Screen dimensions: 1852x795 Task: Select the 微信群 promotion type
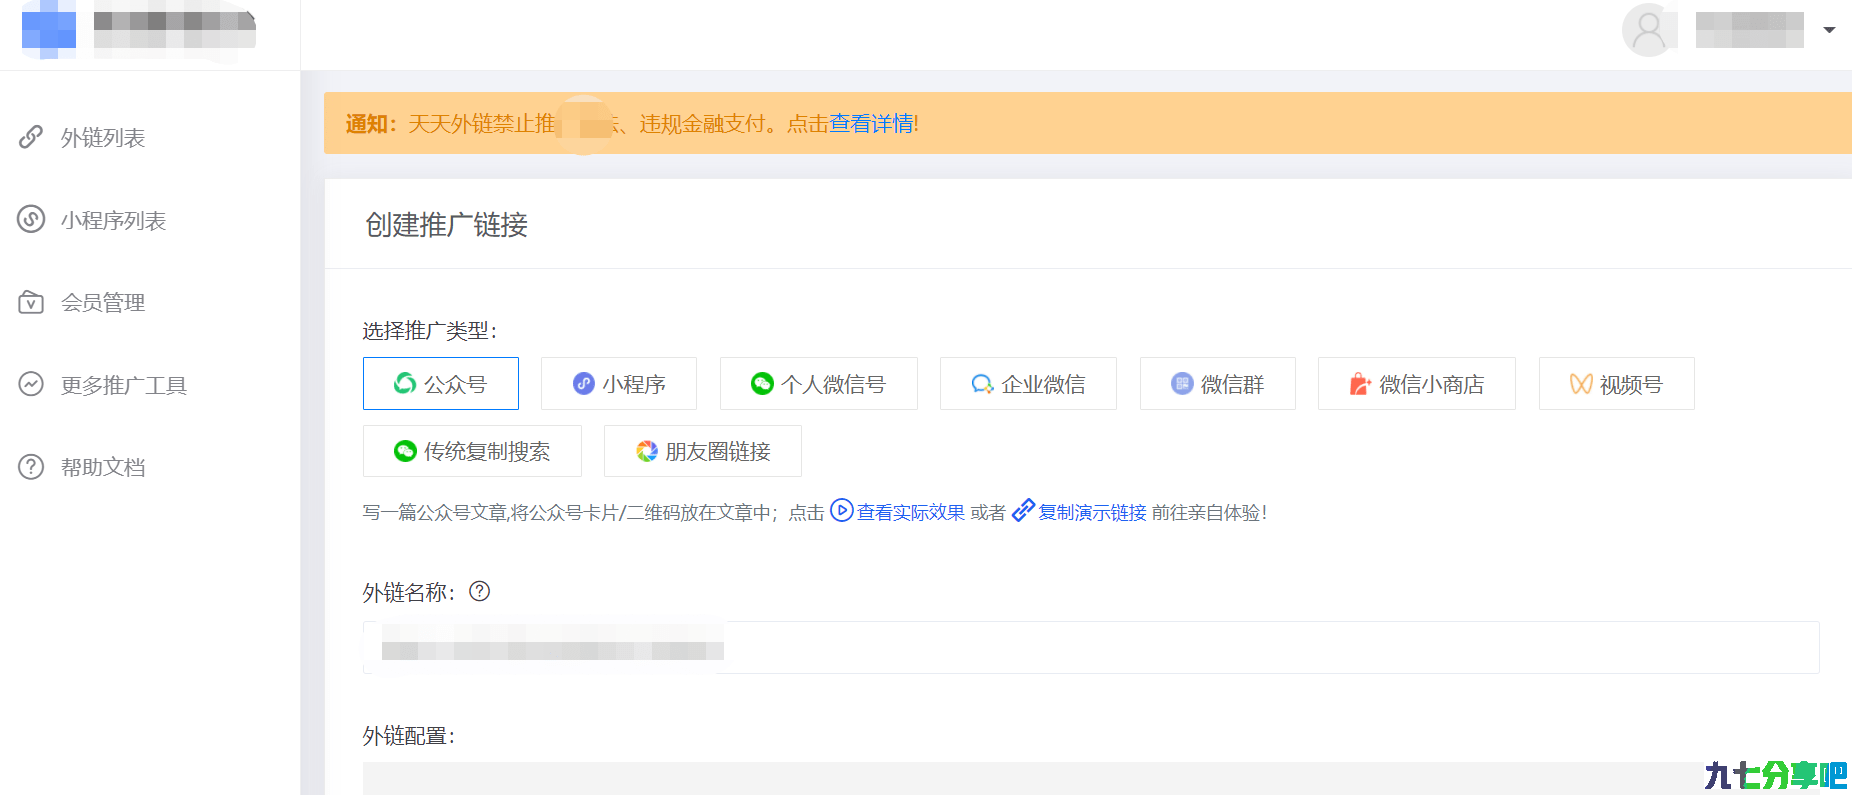1218,383
